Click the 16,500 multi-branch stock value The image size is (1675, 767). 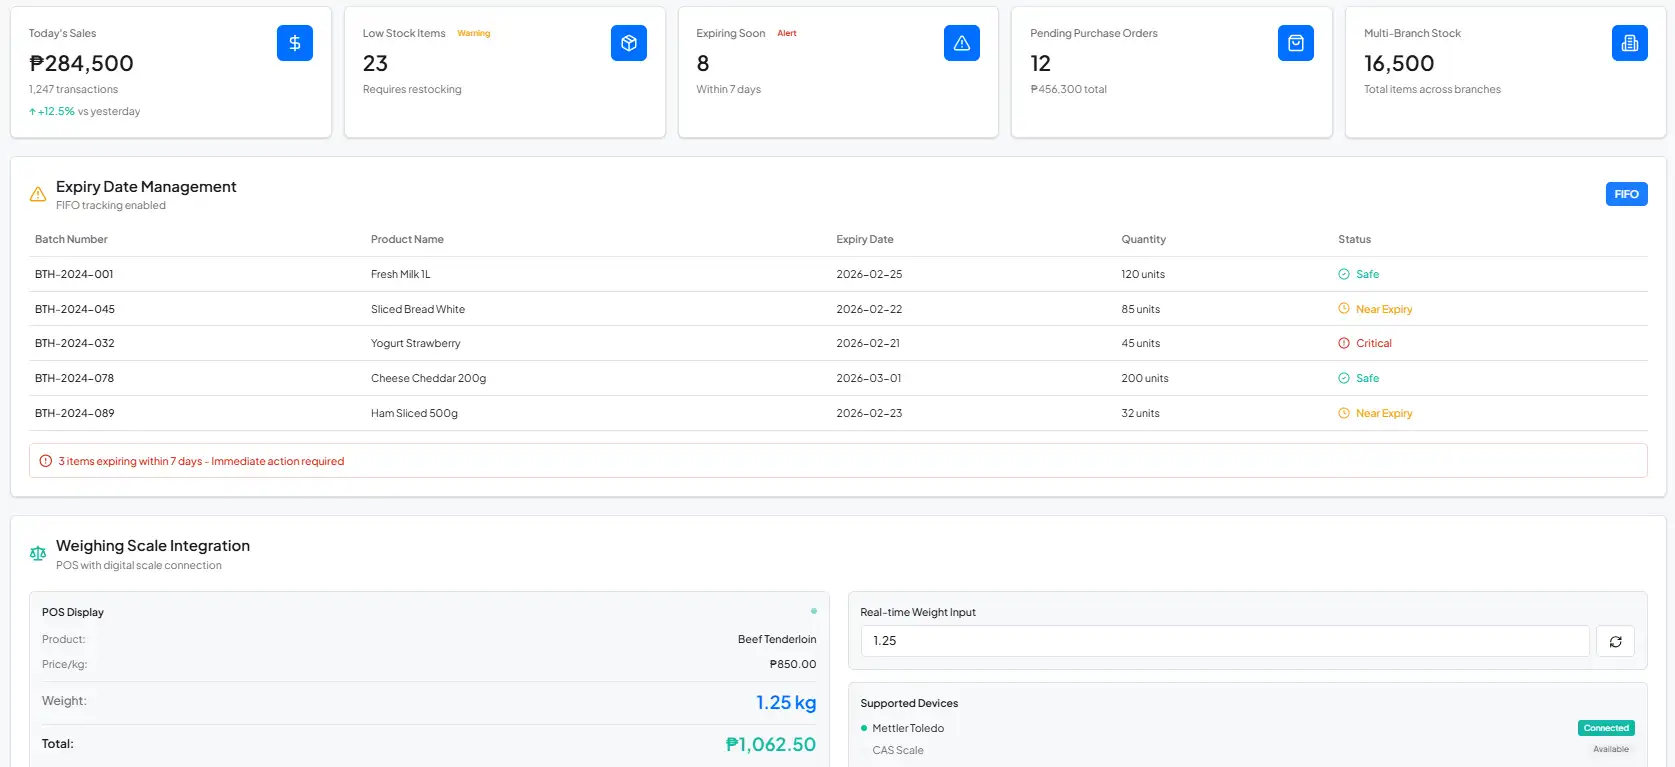pyautogui.click(x=1399, y=63)
